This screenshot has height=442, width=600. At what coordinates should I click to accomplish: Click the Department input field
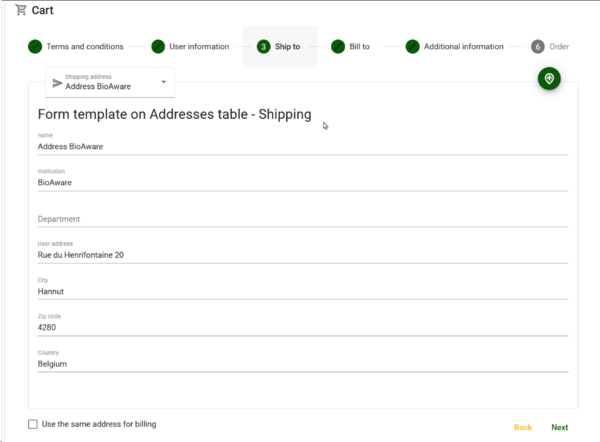302,218
